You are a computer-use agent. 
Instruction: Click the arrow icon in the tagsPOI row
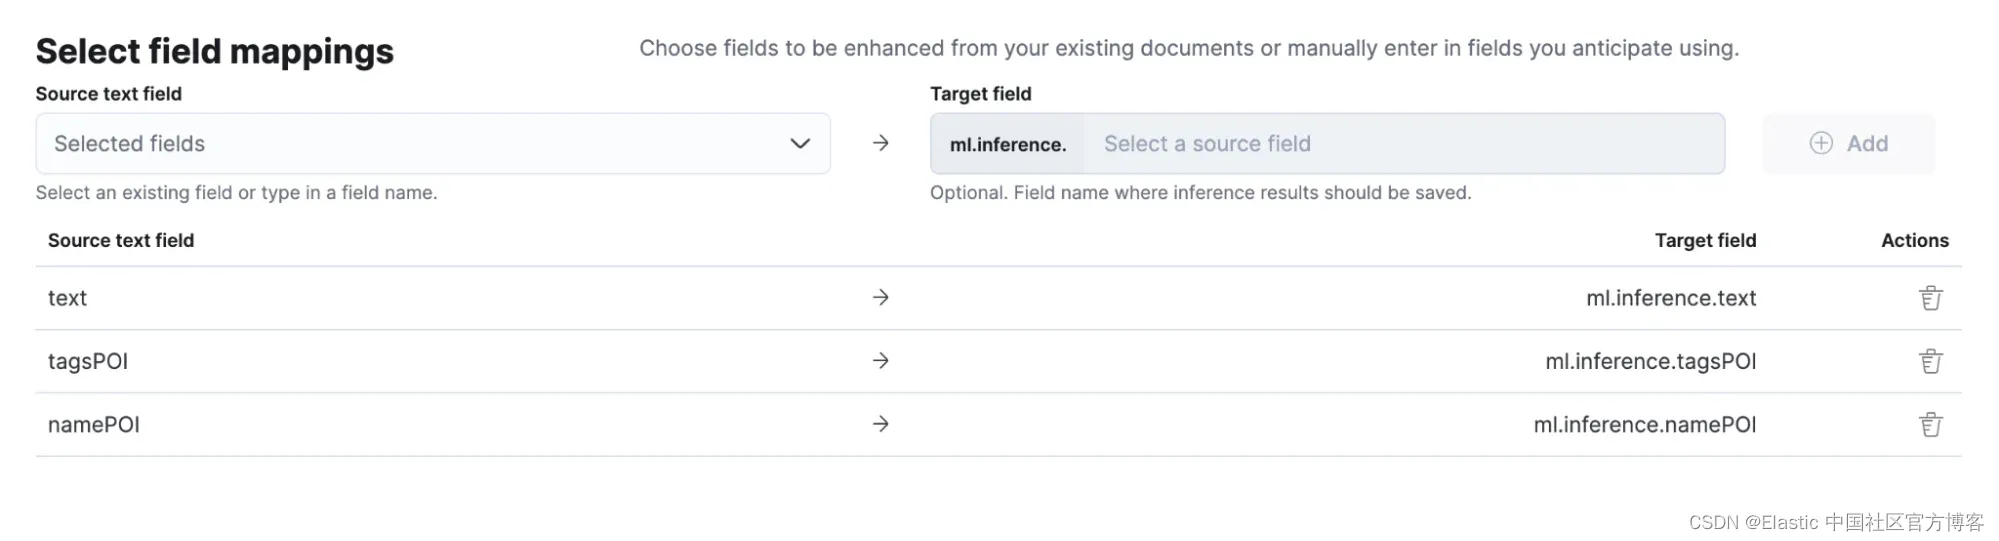point(880,361)
